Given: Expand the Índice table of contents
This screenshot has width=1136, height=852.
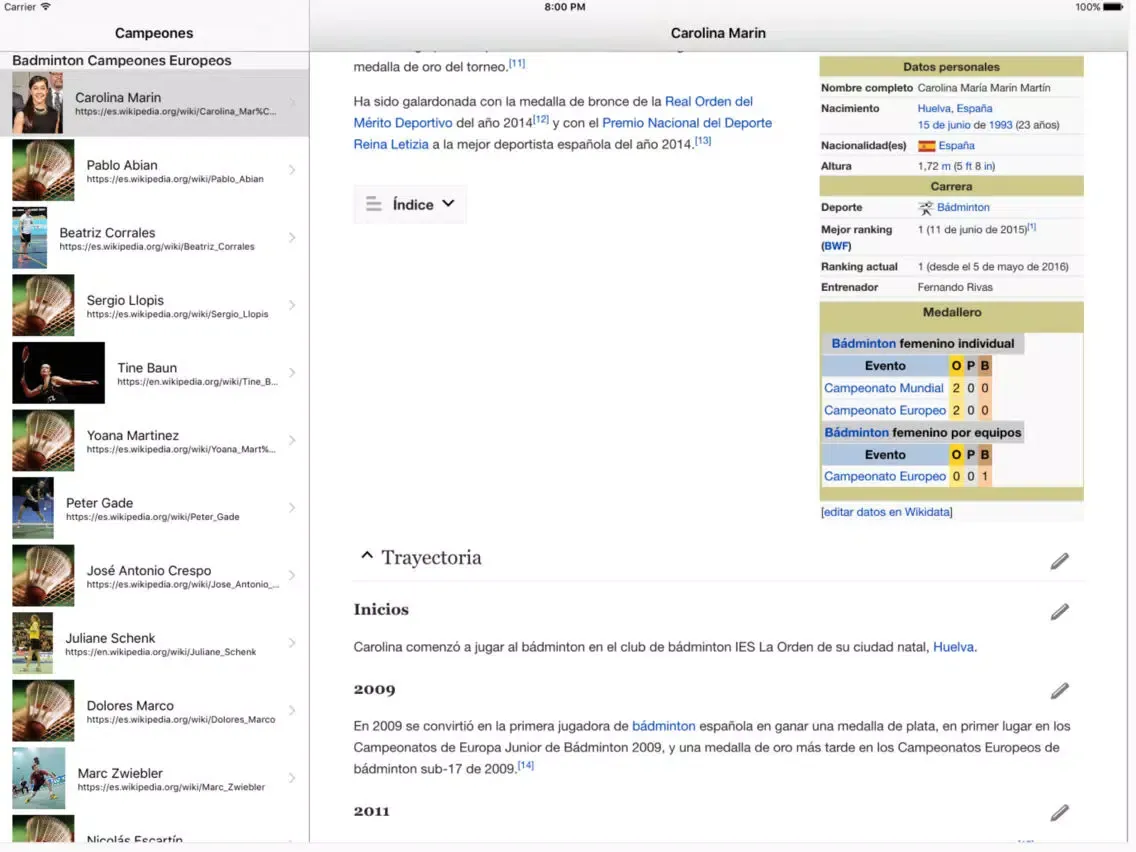Looking at the screenshot, I should coord(410,204).
